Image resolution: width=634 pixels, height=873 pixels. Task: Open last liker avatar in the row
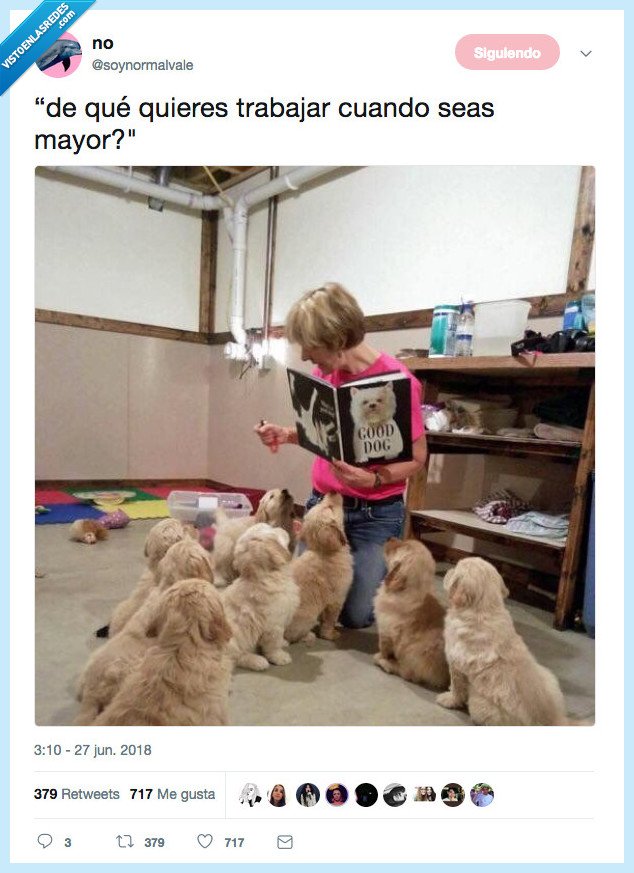482,794
